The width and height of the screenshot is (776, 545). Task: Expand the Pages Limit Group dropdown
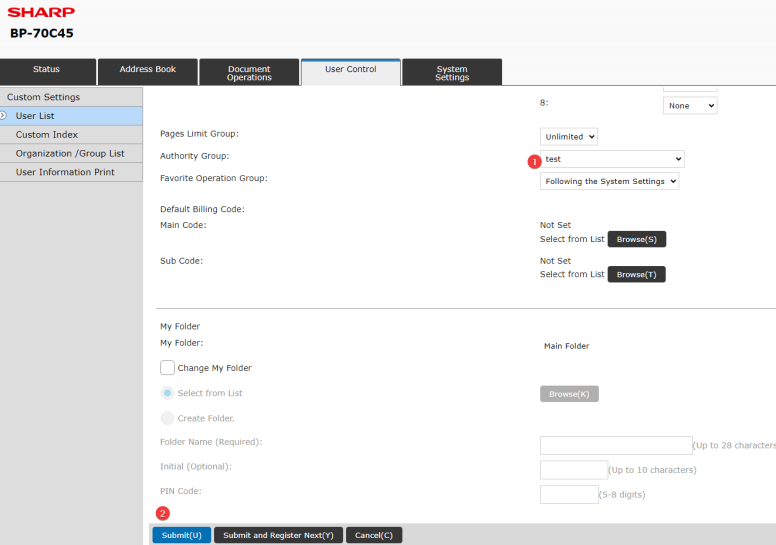click(x=569, y=136)
